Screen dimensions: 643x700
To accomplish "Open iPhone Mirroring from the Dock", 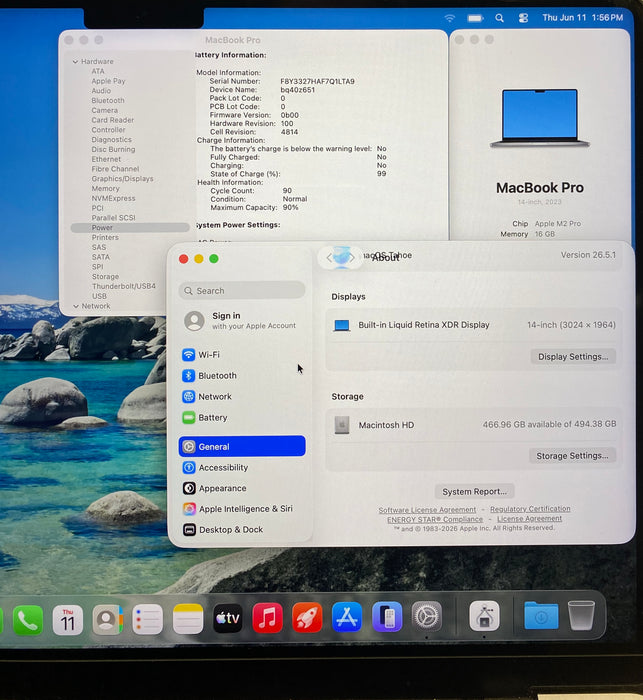I will (387, 617).
